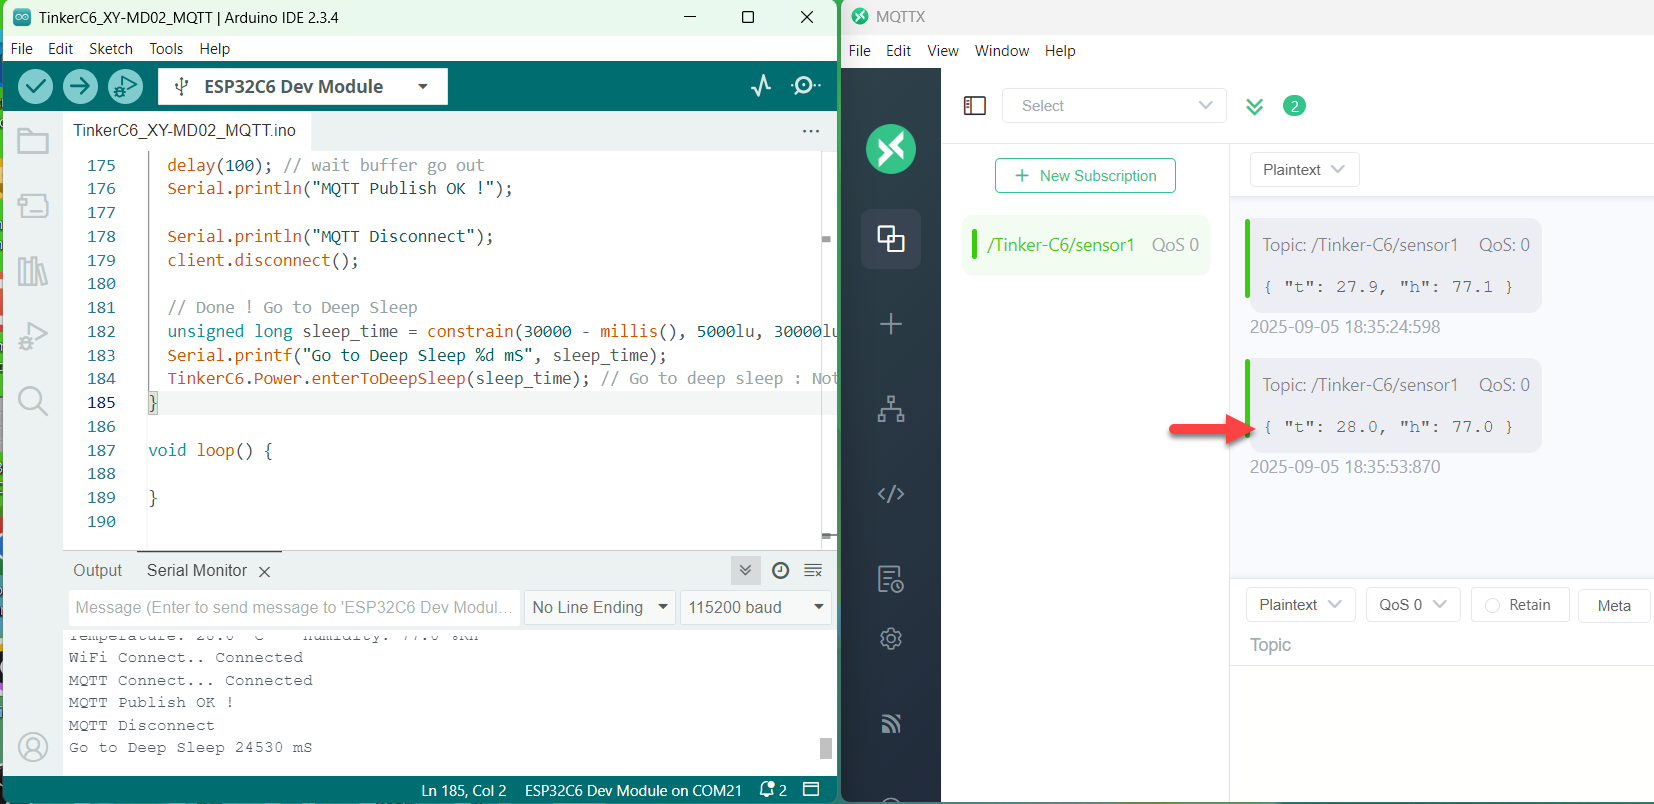This screenshot has height=804, width=1654.
Task: Upload the sketch with the arrow button
Action: (80, 87)
